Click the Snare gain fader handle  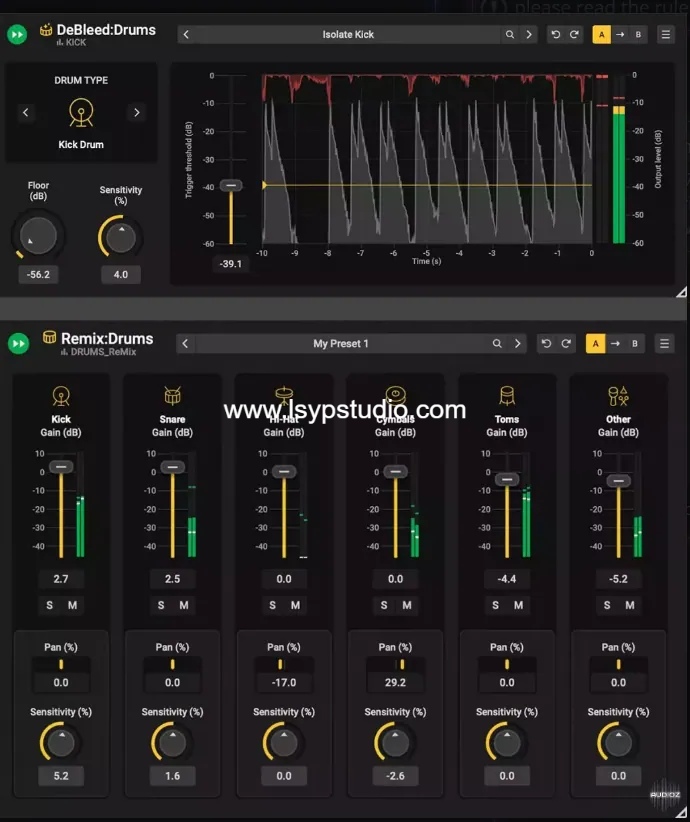(x=172, y=467)
